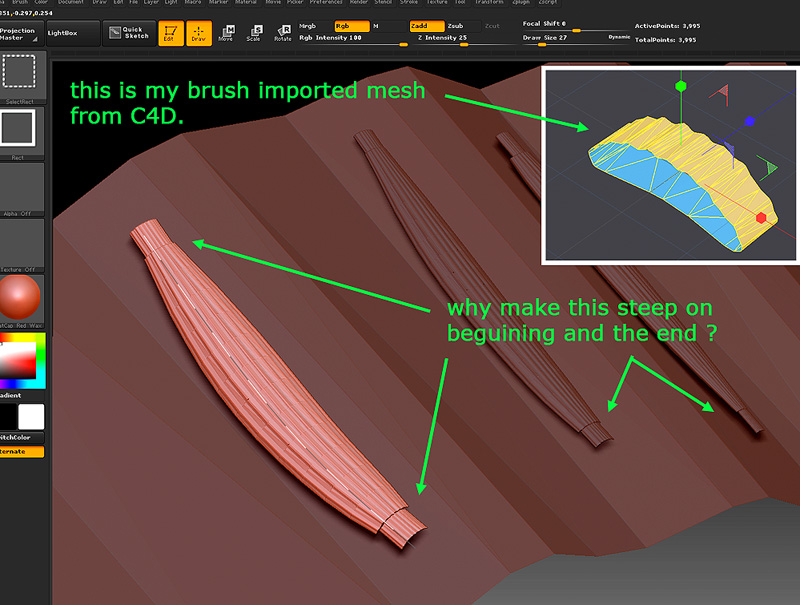The height and width of the screenshot is (605, 800).
Task: Pick color in the color picker square
Action: coord(19,360)
